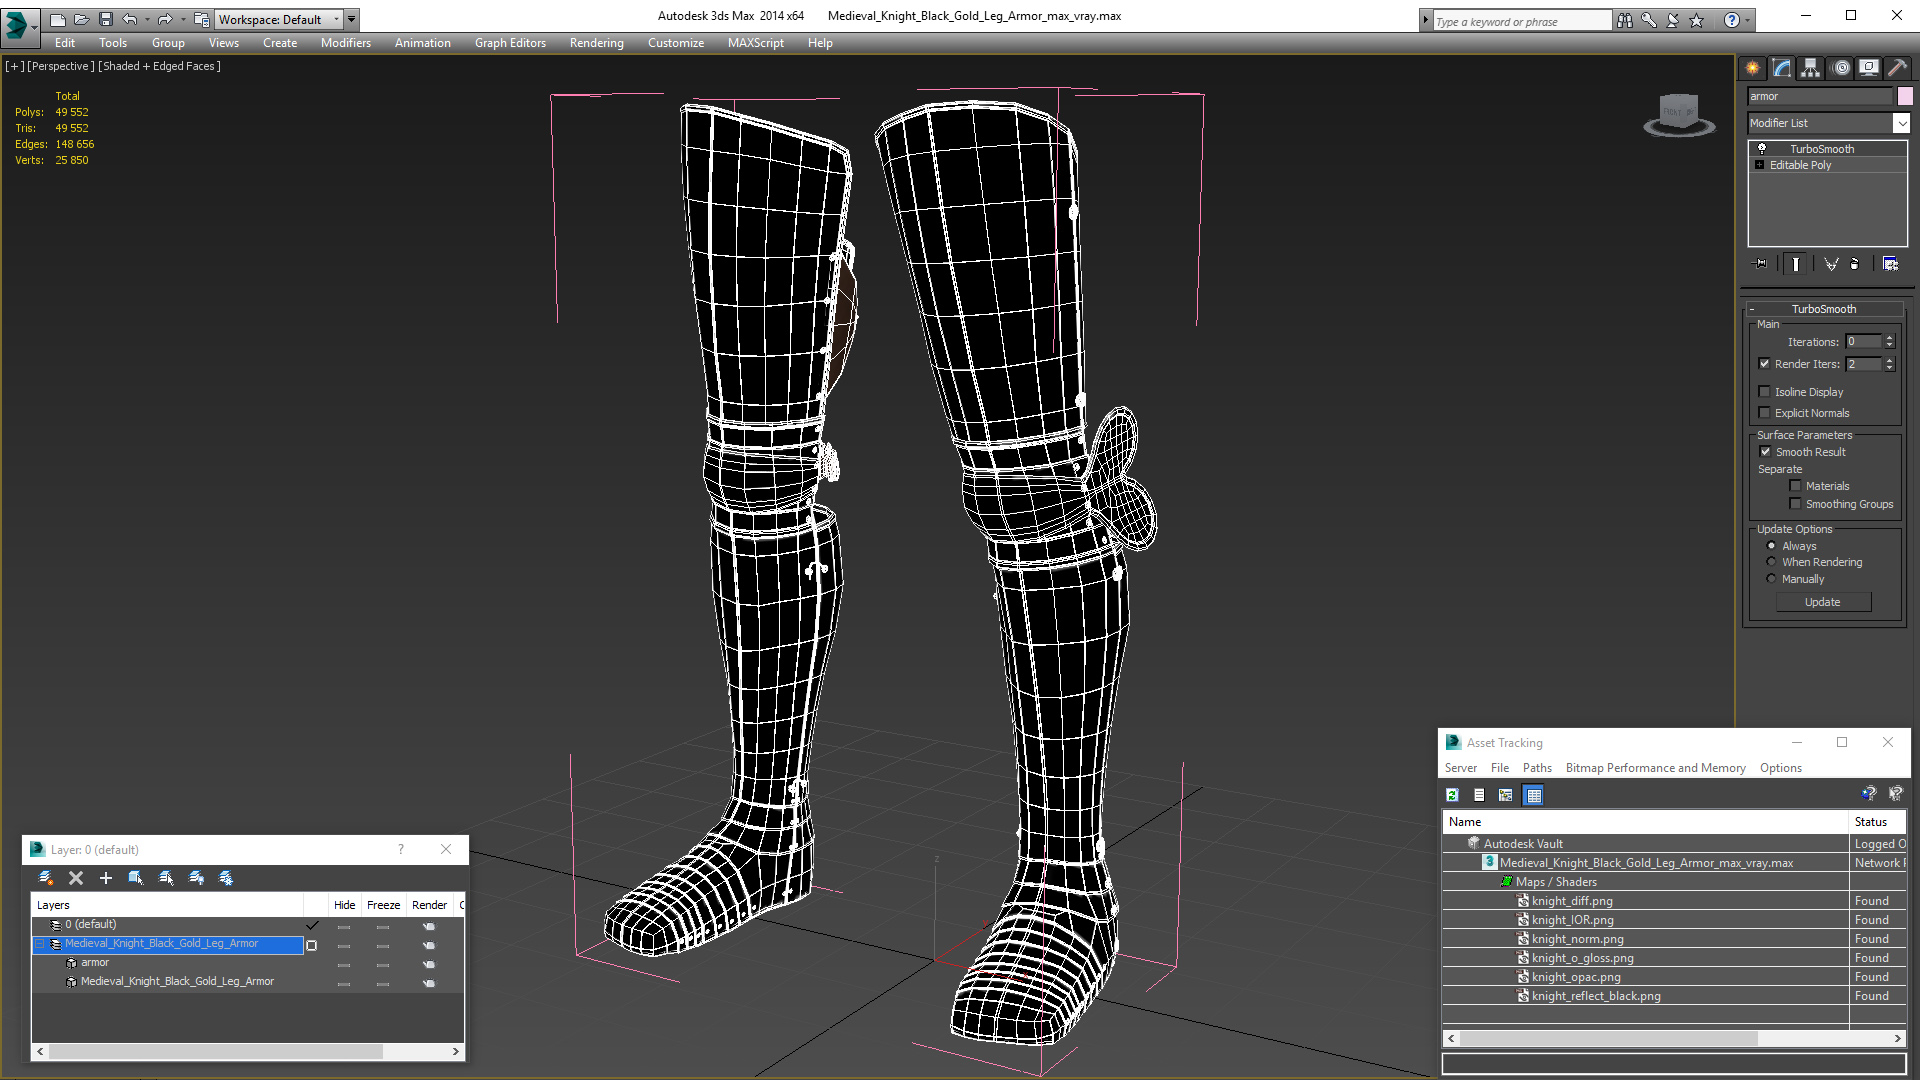Open Communication Center satellite icon
The image size is (1920, 1080).
click(x=1673, y=20)
